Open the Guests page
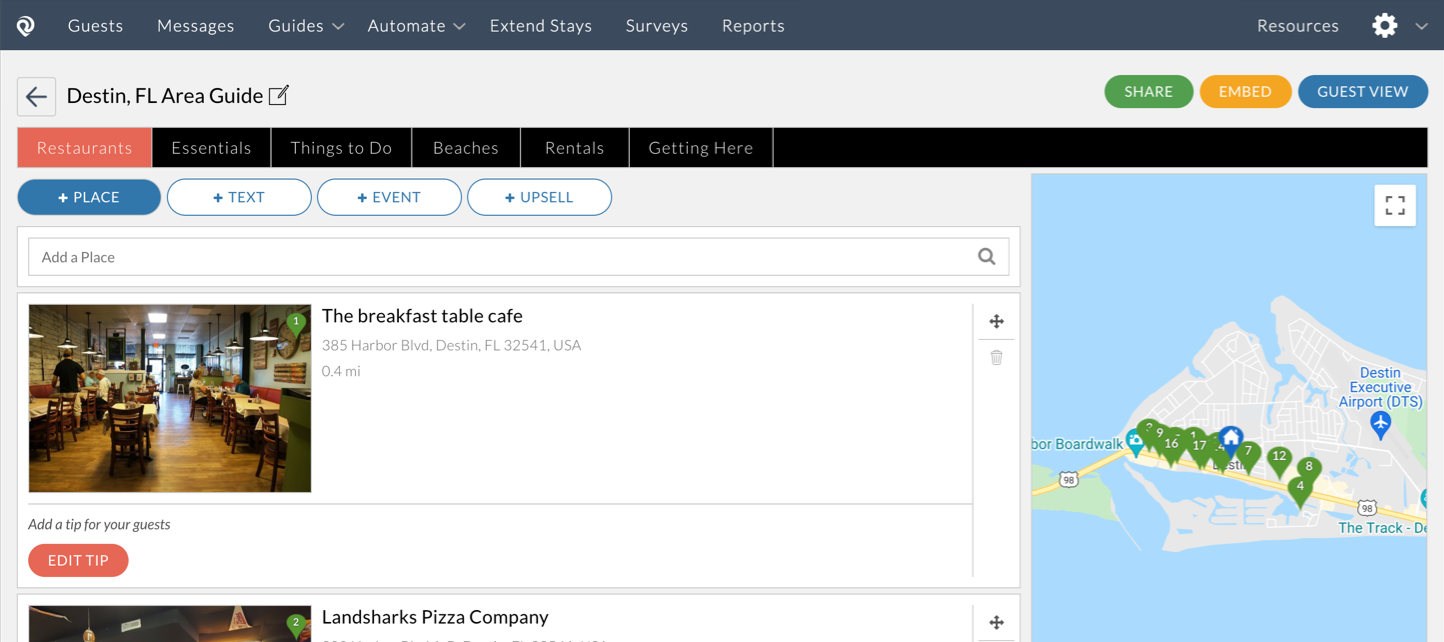The height and width of the screenshot is (642, 1444). (95, 26)
